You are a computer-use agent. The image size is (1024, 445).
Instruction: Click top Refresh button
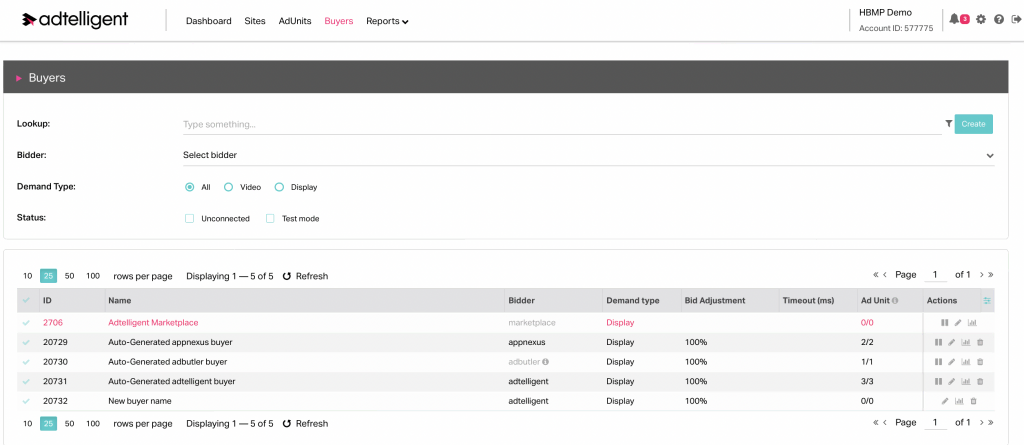point(305,276)
